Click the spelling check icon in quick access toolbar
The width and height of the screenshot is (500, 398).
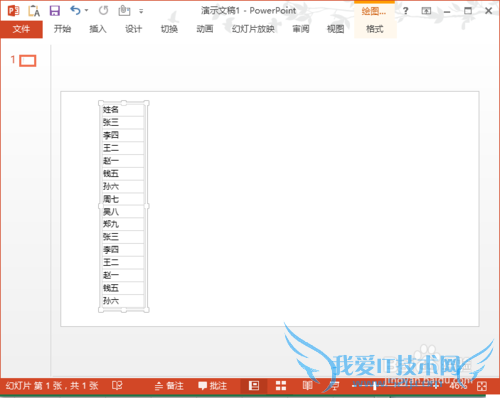(34, 11)
